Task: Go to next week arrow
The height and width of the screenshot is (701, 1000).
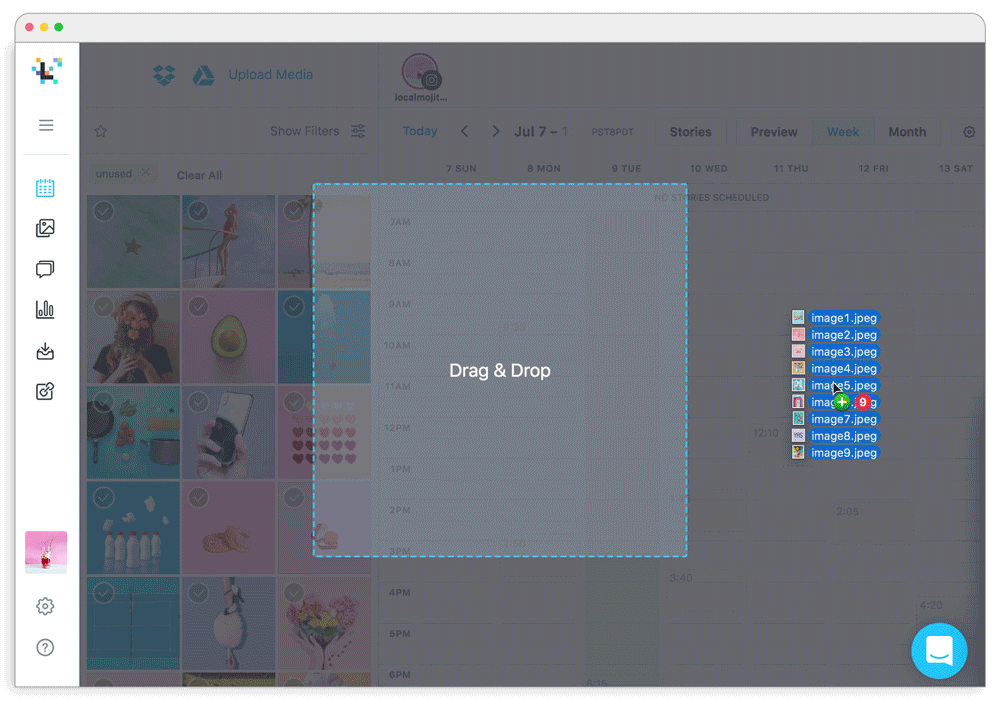Action: pos(496,131)
